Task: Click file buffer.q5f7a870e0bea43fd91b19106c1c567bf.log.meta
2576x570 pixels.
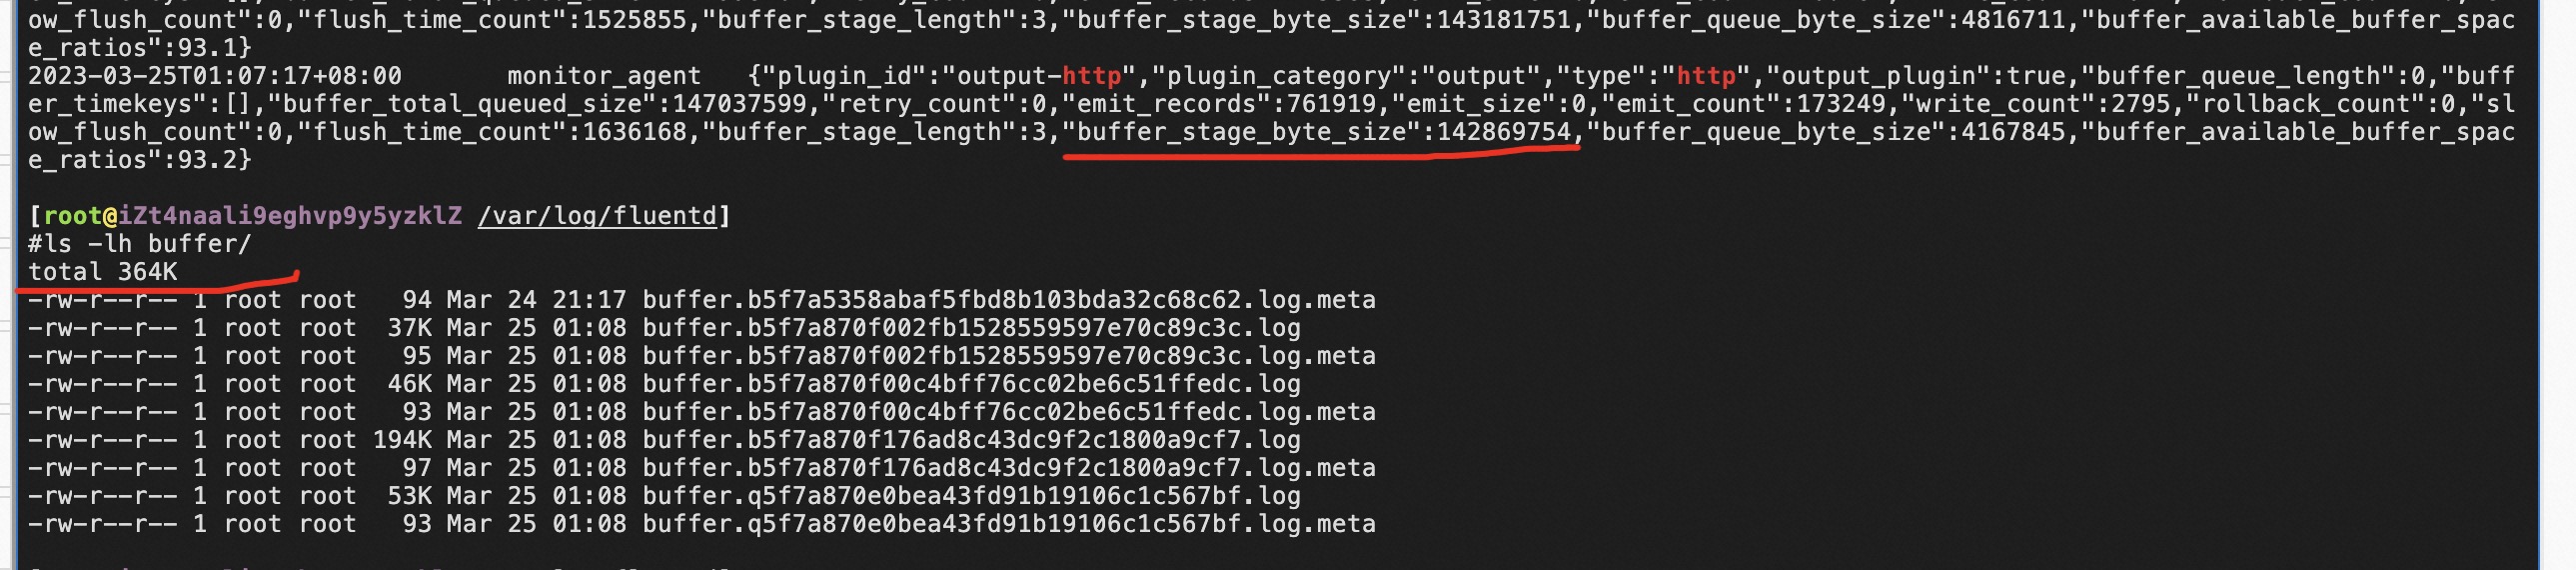Action: [x=1009, y=524]
